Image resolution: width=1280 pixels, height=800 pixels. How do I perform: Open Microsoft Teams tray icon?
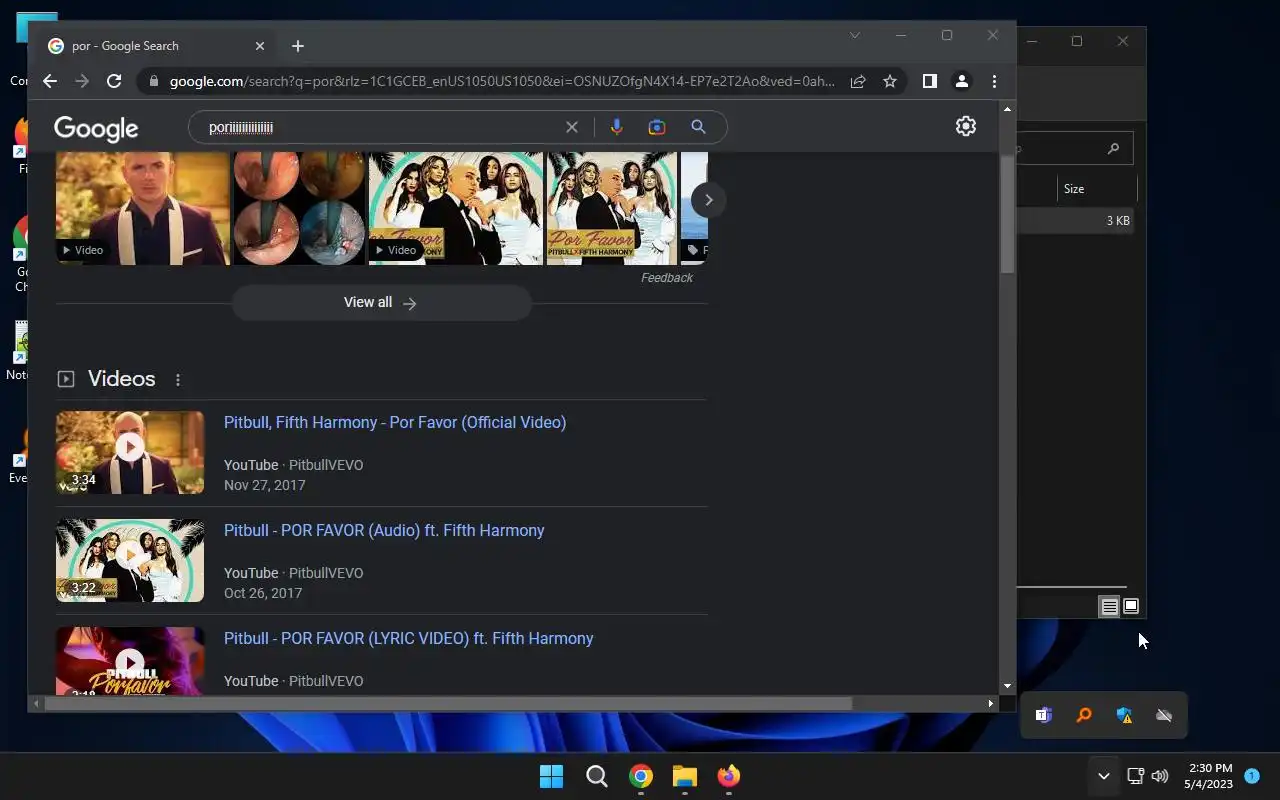coord(1044,715)
